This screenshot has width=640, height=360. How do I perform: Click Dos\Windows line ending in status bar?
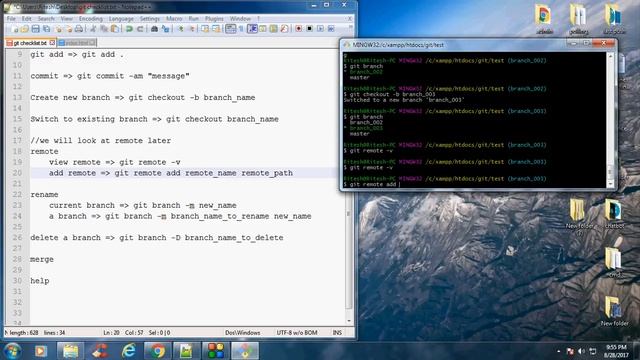(242, 333)
